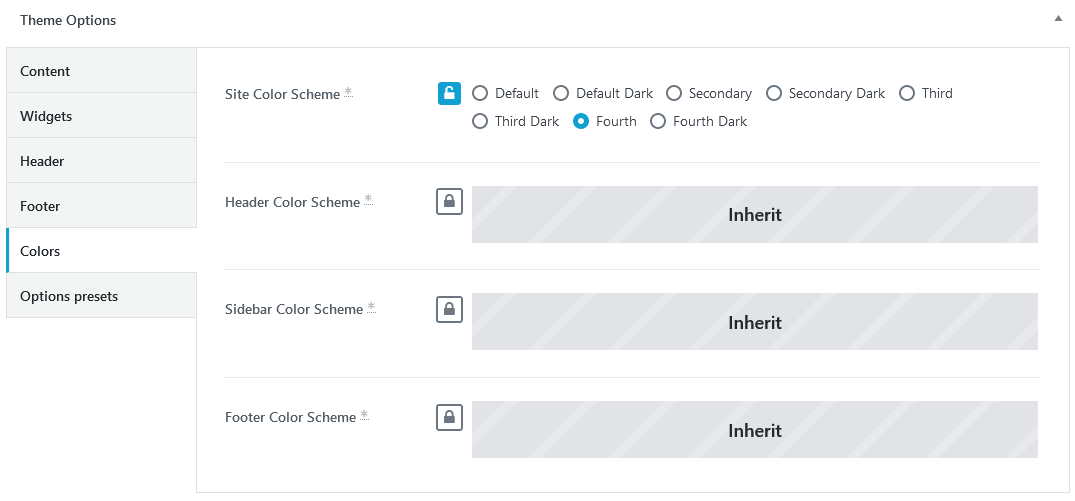This screenshot has height=501, width=1075.
Task: Click the Sidebar Color Scheme Inherit field
Action: click(x=754, y=322)
